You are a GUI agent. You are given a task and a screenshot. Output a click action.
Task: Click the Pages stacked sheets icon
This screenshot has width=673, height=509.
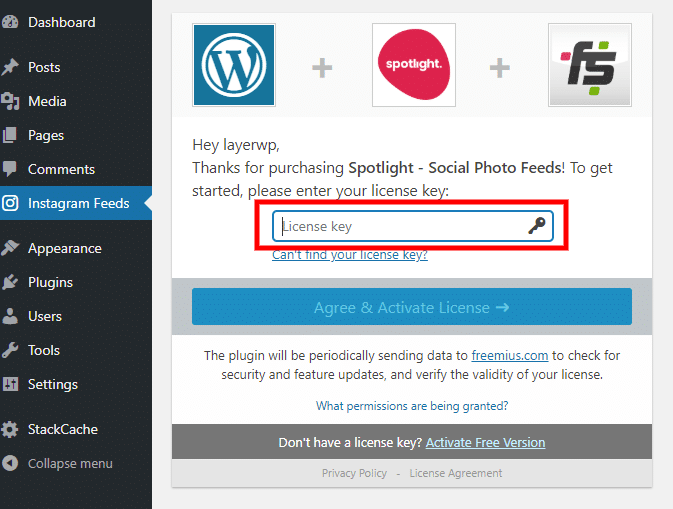point(9,135)
